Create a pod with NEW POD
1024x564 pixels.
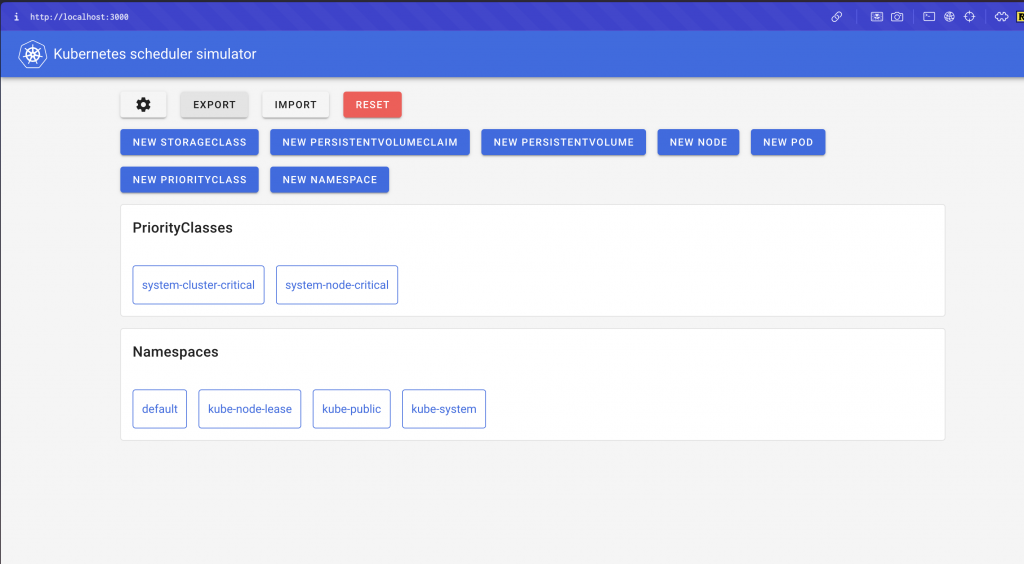[788, 142]
